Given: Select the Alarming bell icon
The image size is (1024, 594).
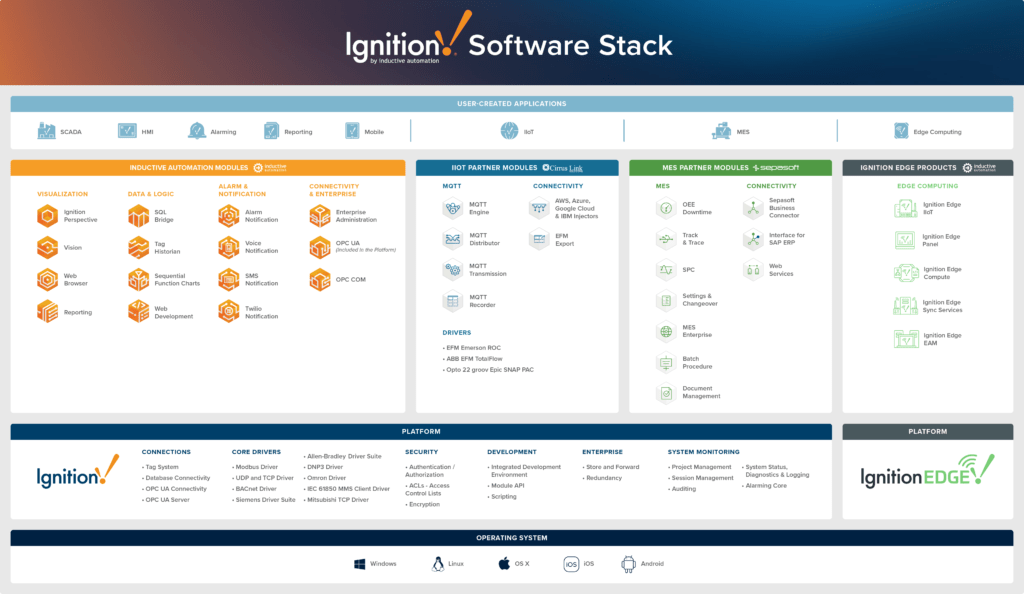Looking at the screenshot, I should click(197, 131).
